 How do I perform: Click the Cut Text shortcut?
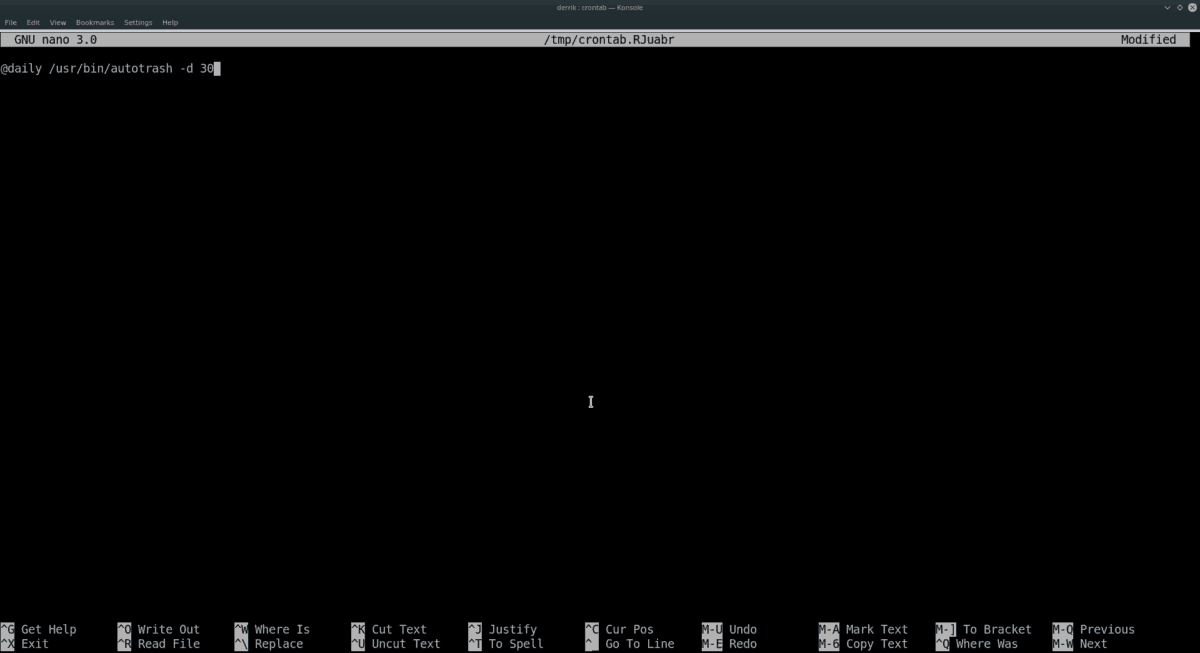point(398,629)
